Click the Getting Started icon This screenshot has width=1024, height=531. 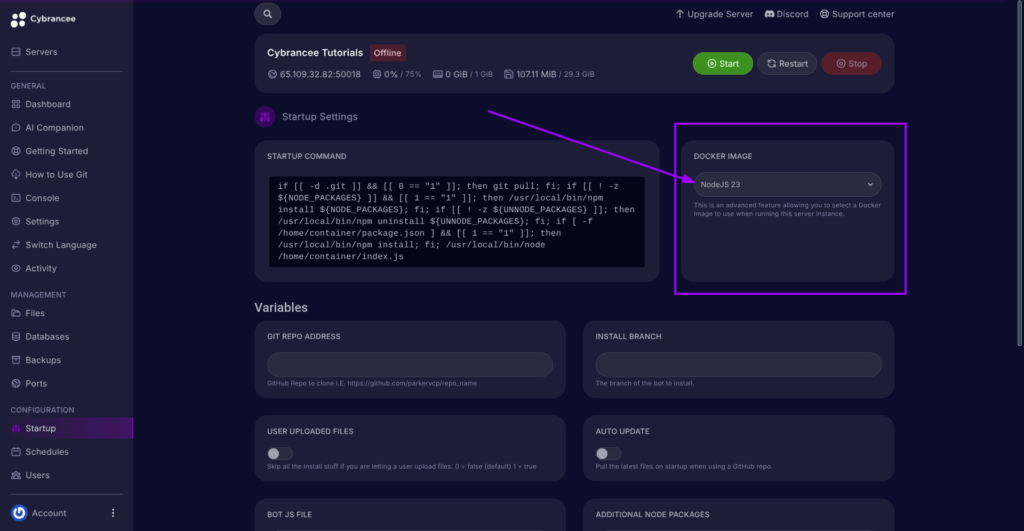click(16, 151)
